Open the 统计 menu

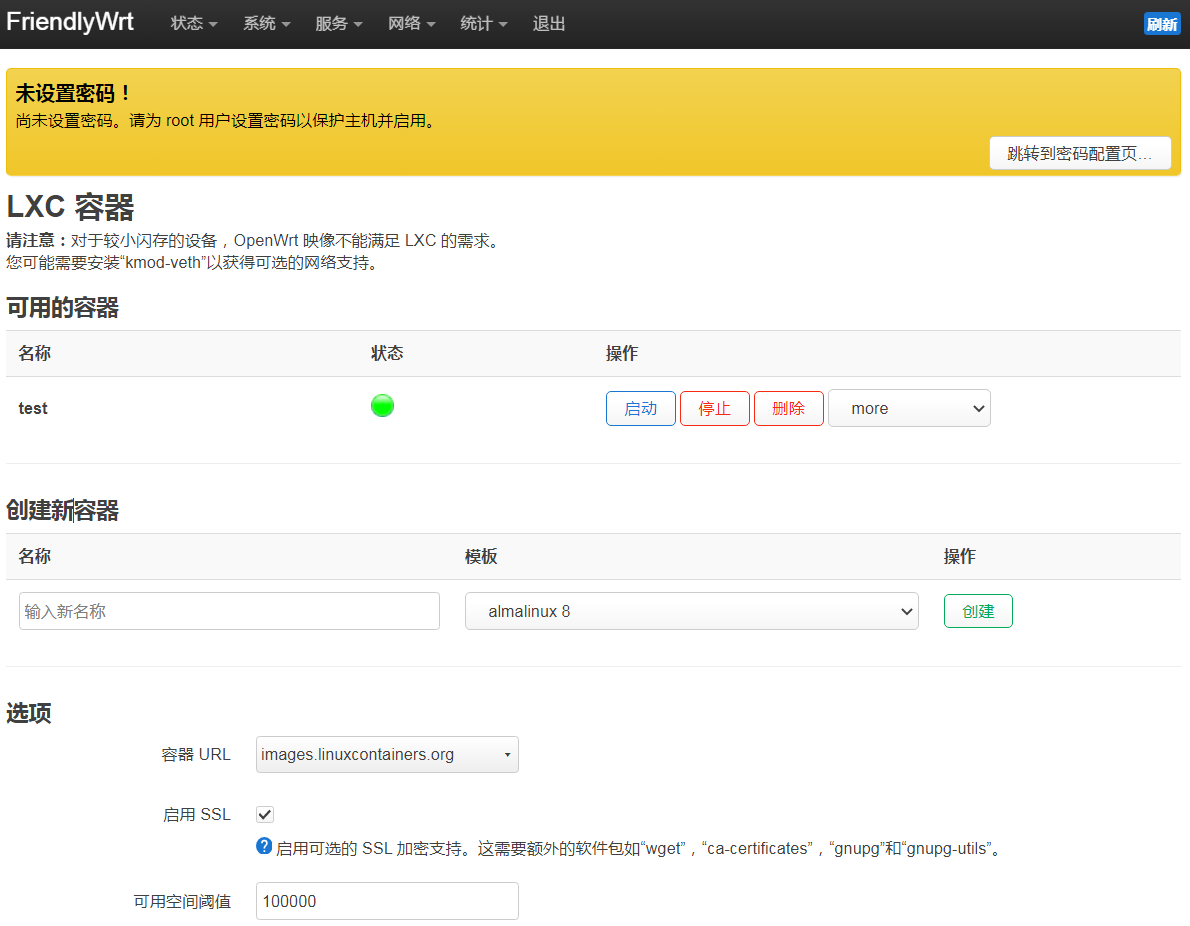coord(483,24)
